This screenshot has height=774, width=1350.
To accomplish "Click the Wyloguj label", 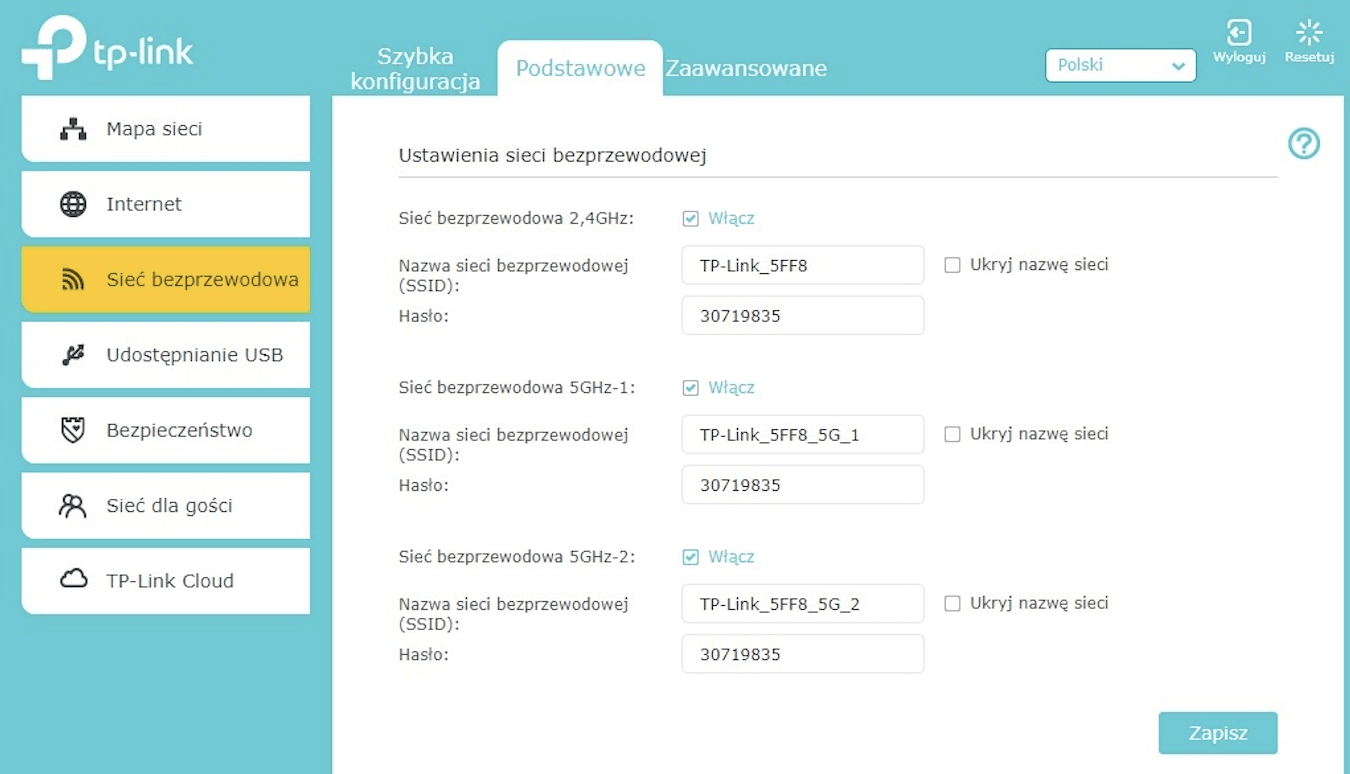I will [x=1239, y=57].
